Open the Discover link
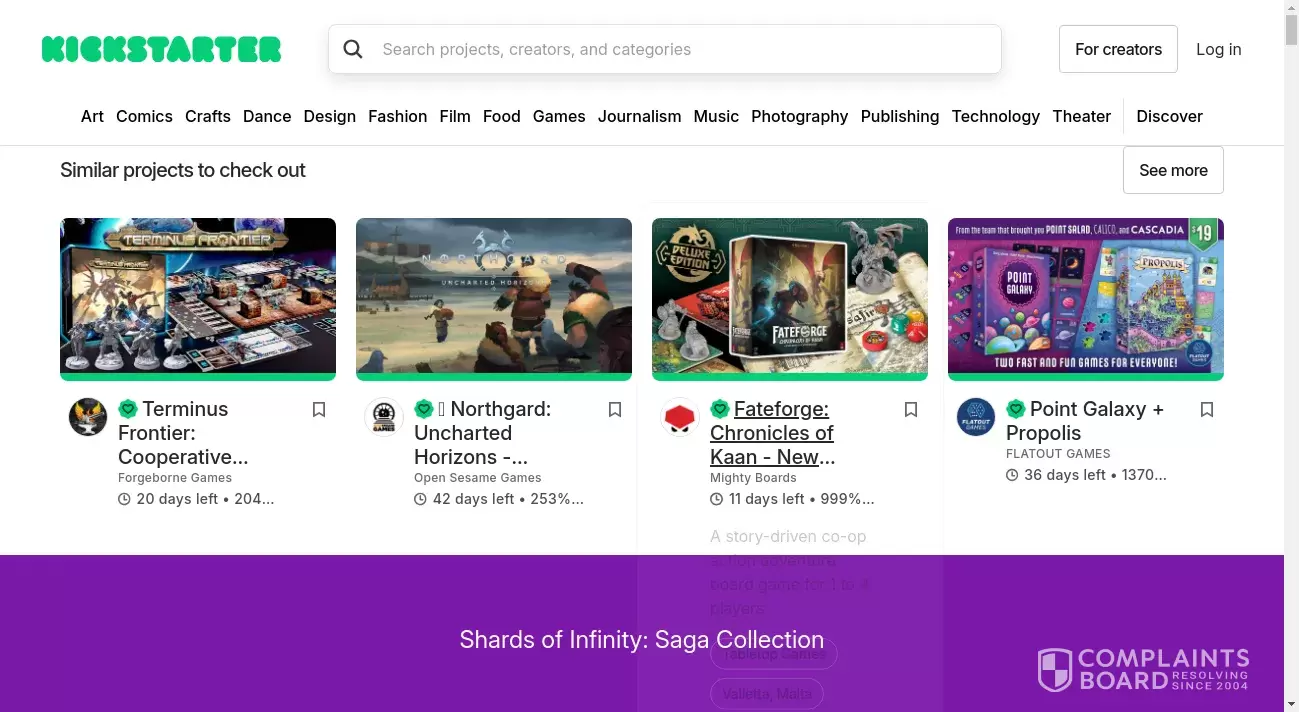This screenshot has width=1299, height=712. click(x=1170, y=116)
